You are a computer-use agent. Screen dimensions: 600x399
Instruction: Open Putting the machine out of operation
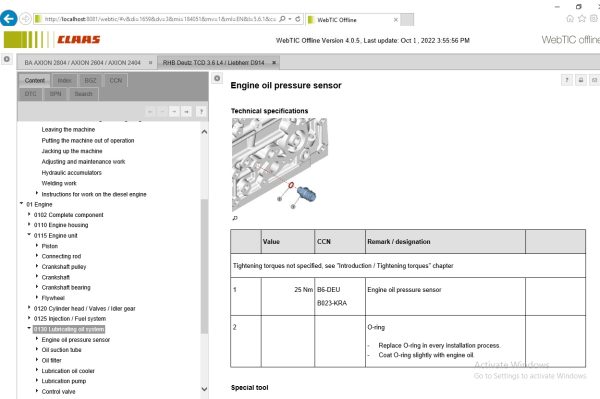[x=88, y=140]
